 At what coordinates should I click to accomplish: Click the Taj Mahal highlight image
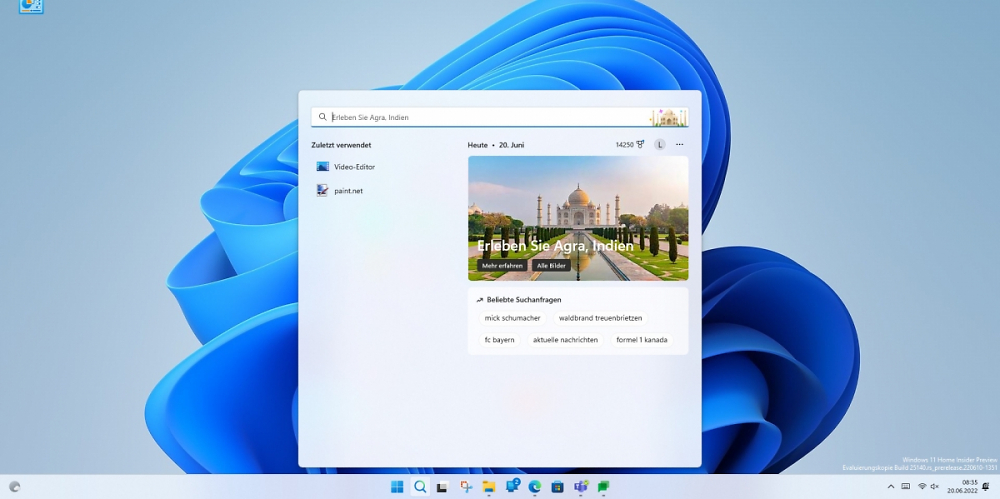point(578,218)
